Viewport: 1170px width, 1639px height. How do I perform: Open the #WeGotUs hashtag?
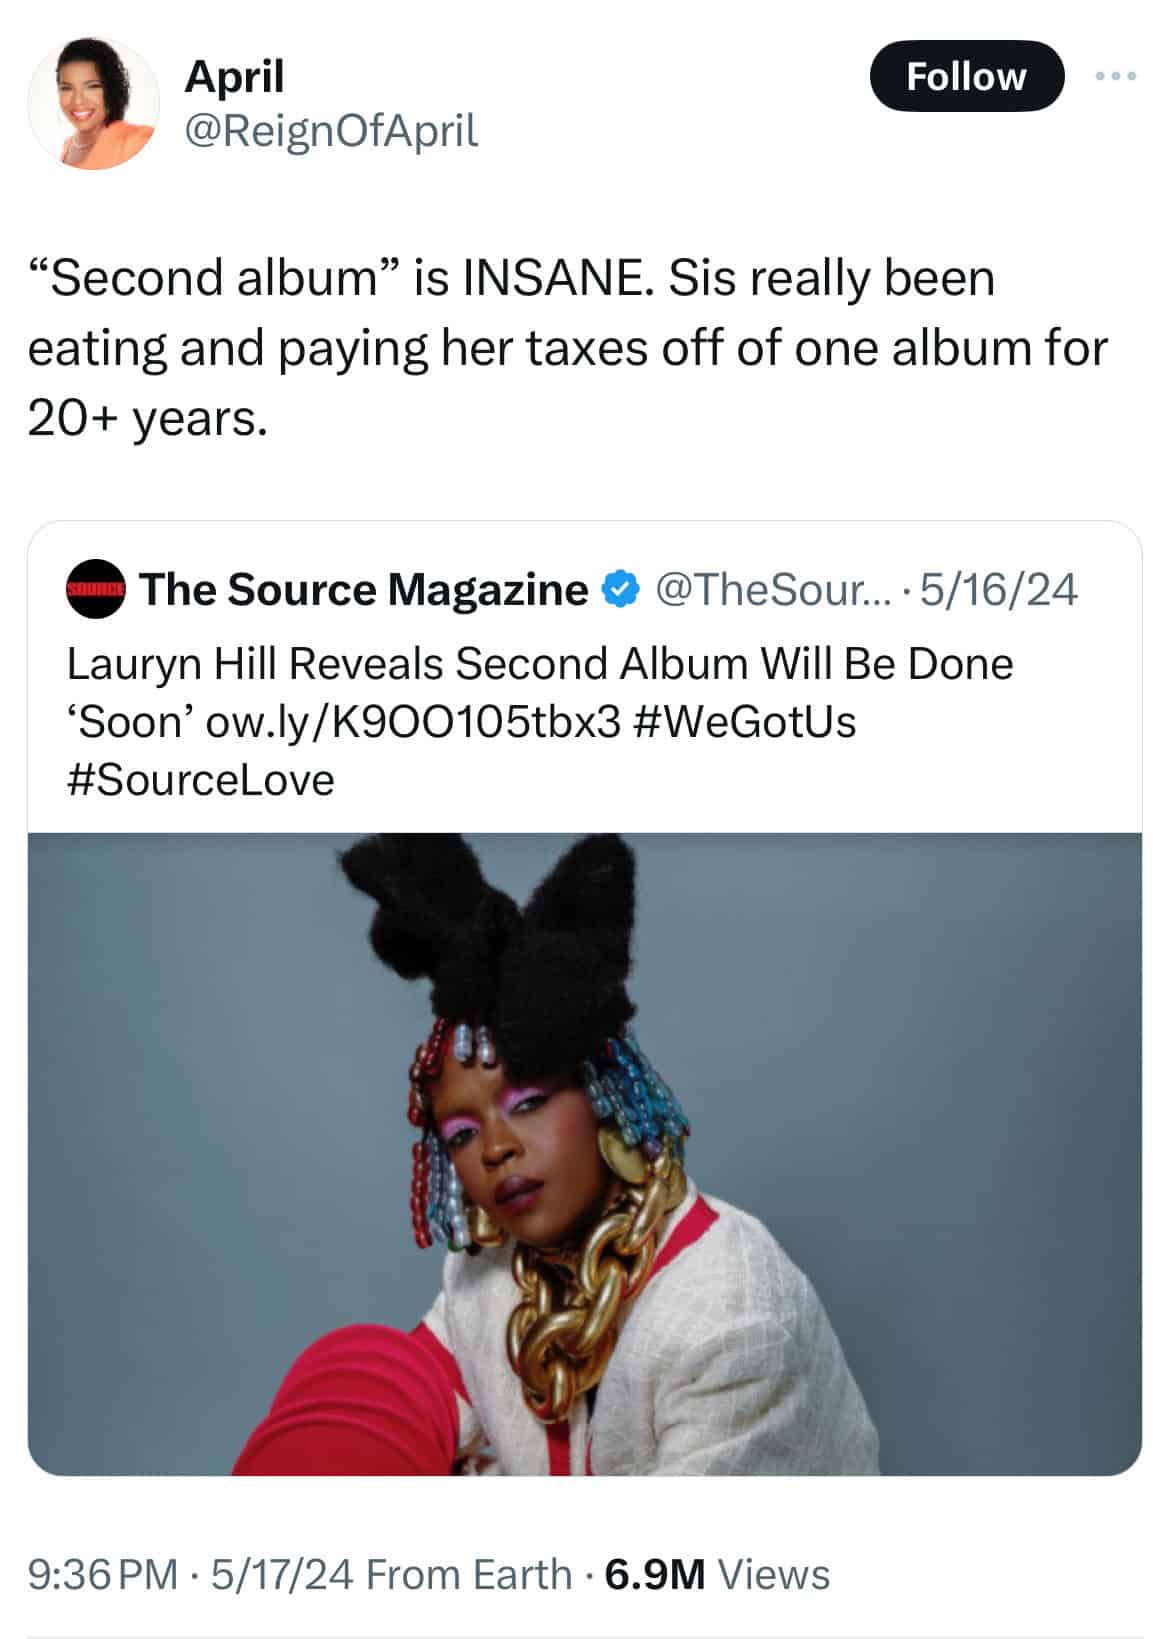(745, 721)
